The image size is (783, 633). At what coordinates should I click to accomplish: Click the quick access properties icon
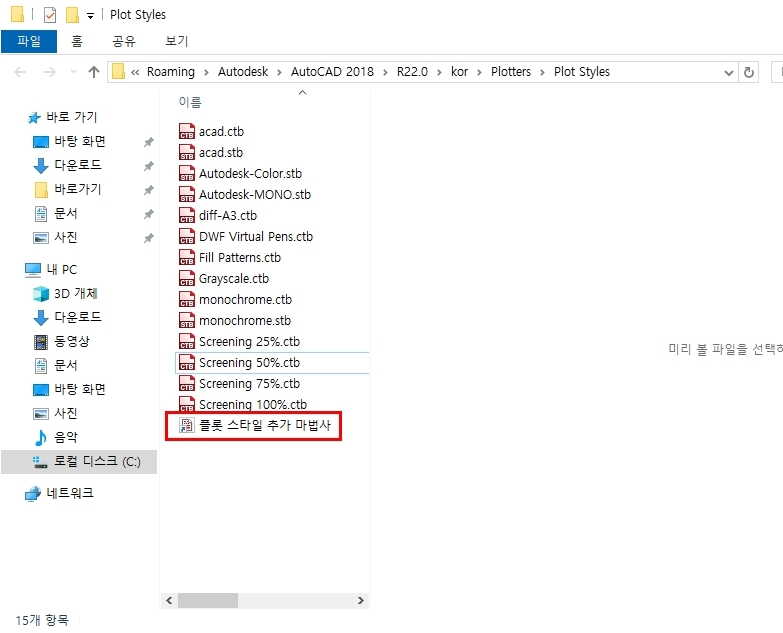coord(50,15)
